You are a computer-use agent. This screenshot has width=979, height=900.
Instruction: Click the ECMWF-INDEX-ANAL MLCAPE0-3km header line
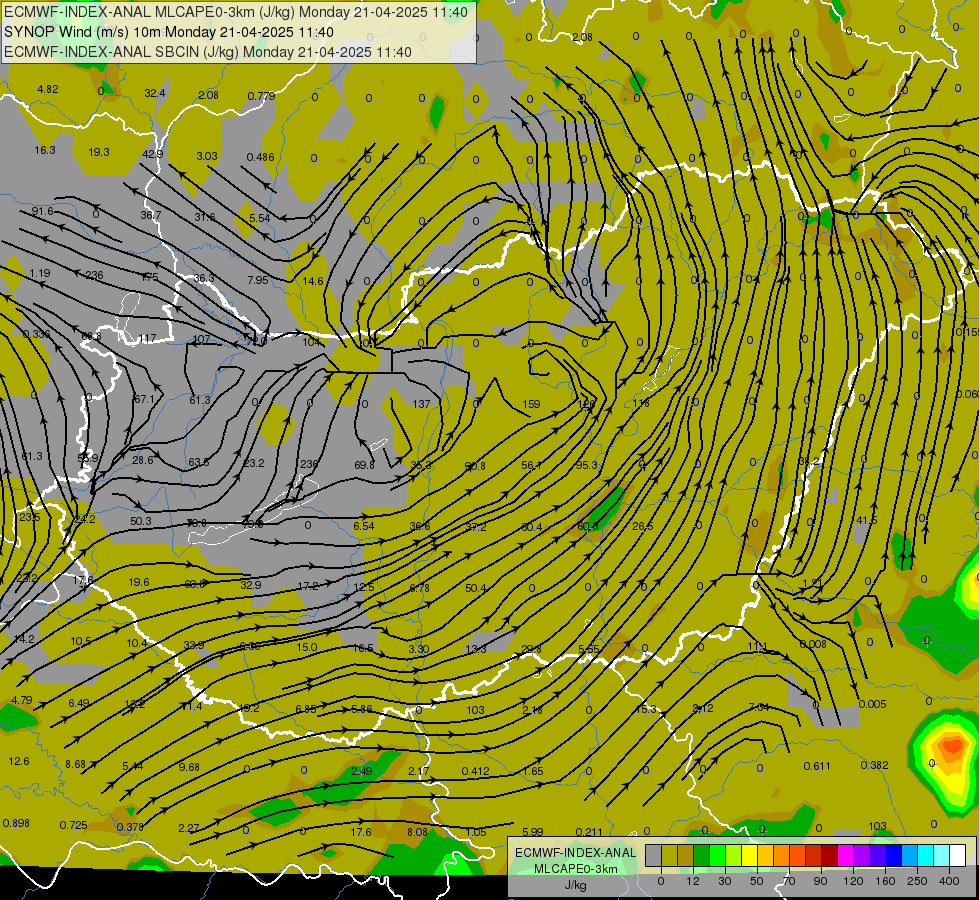click(x=235, y=12)
